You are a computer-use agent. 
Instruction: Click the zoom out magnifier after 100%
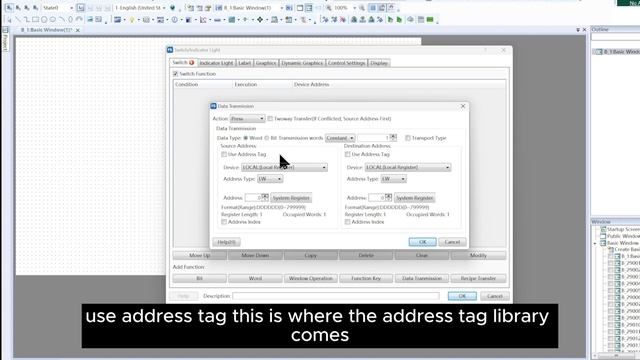tap(362, 8)
